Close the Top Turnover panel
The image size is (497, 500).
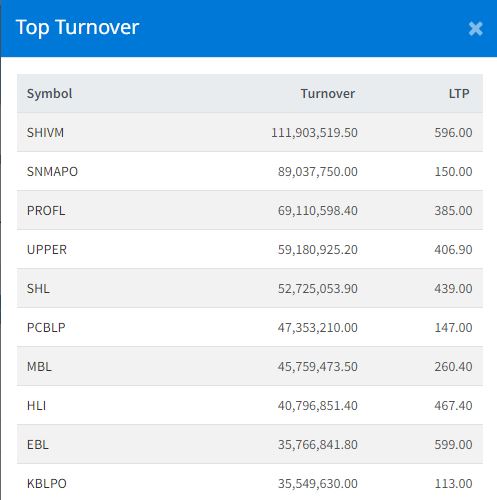[475, 29]
